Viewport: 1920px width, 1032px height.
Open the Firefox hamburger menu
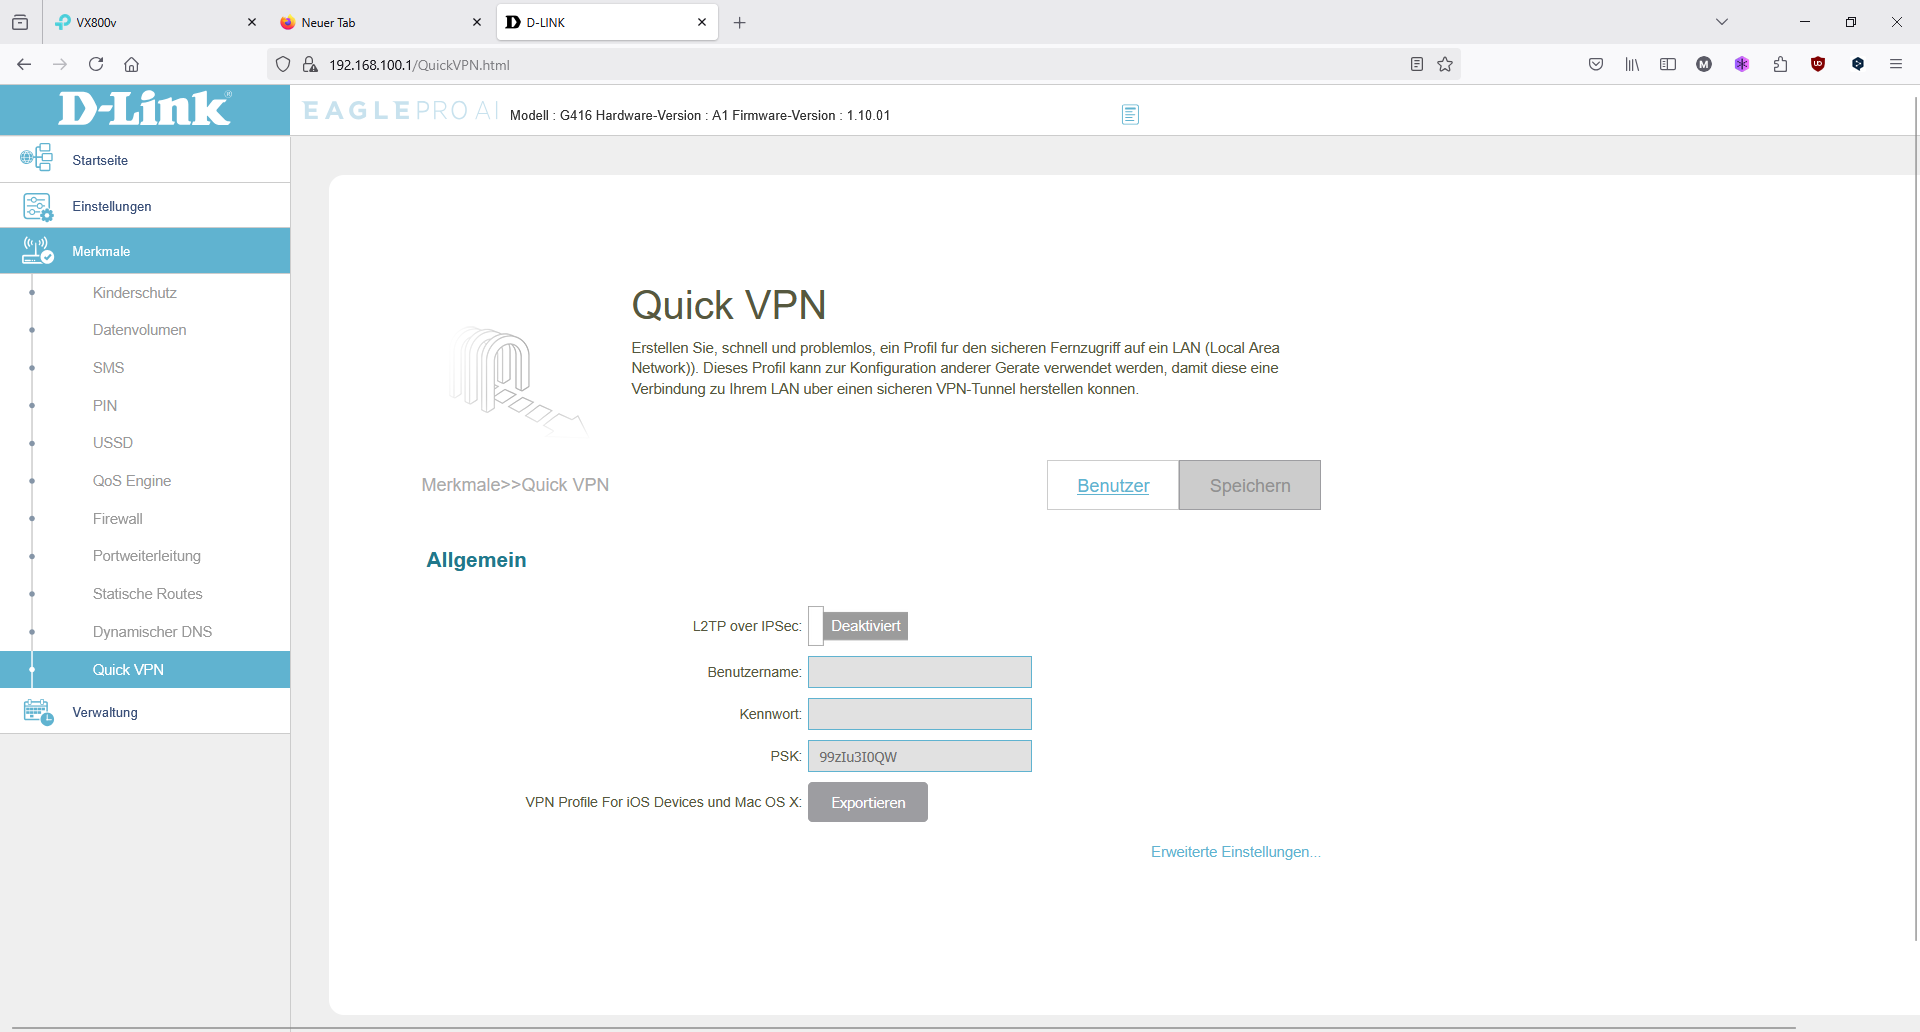(1895, 64)
